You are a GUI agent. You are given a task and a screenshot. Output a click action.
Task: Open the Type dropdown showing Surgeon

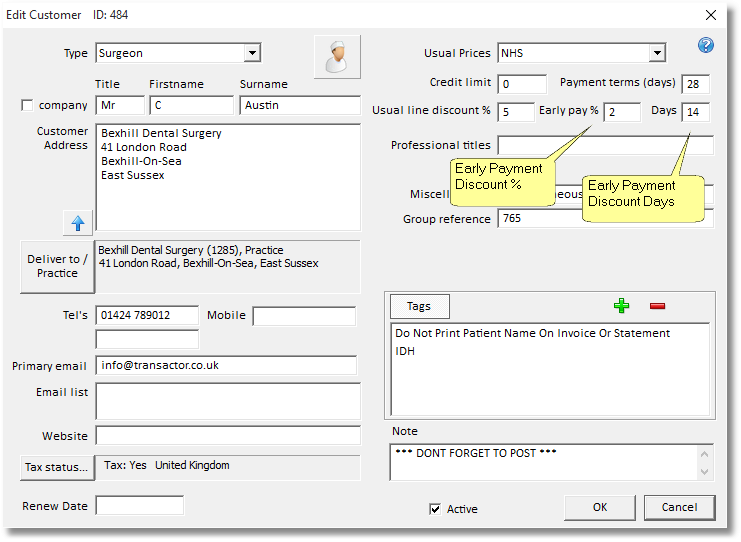pos(252,53)
